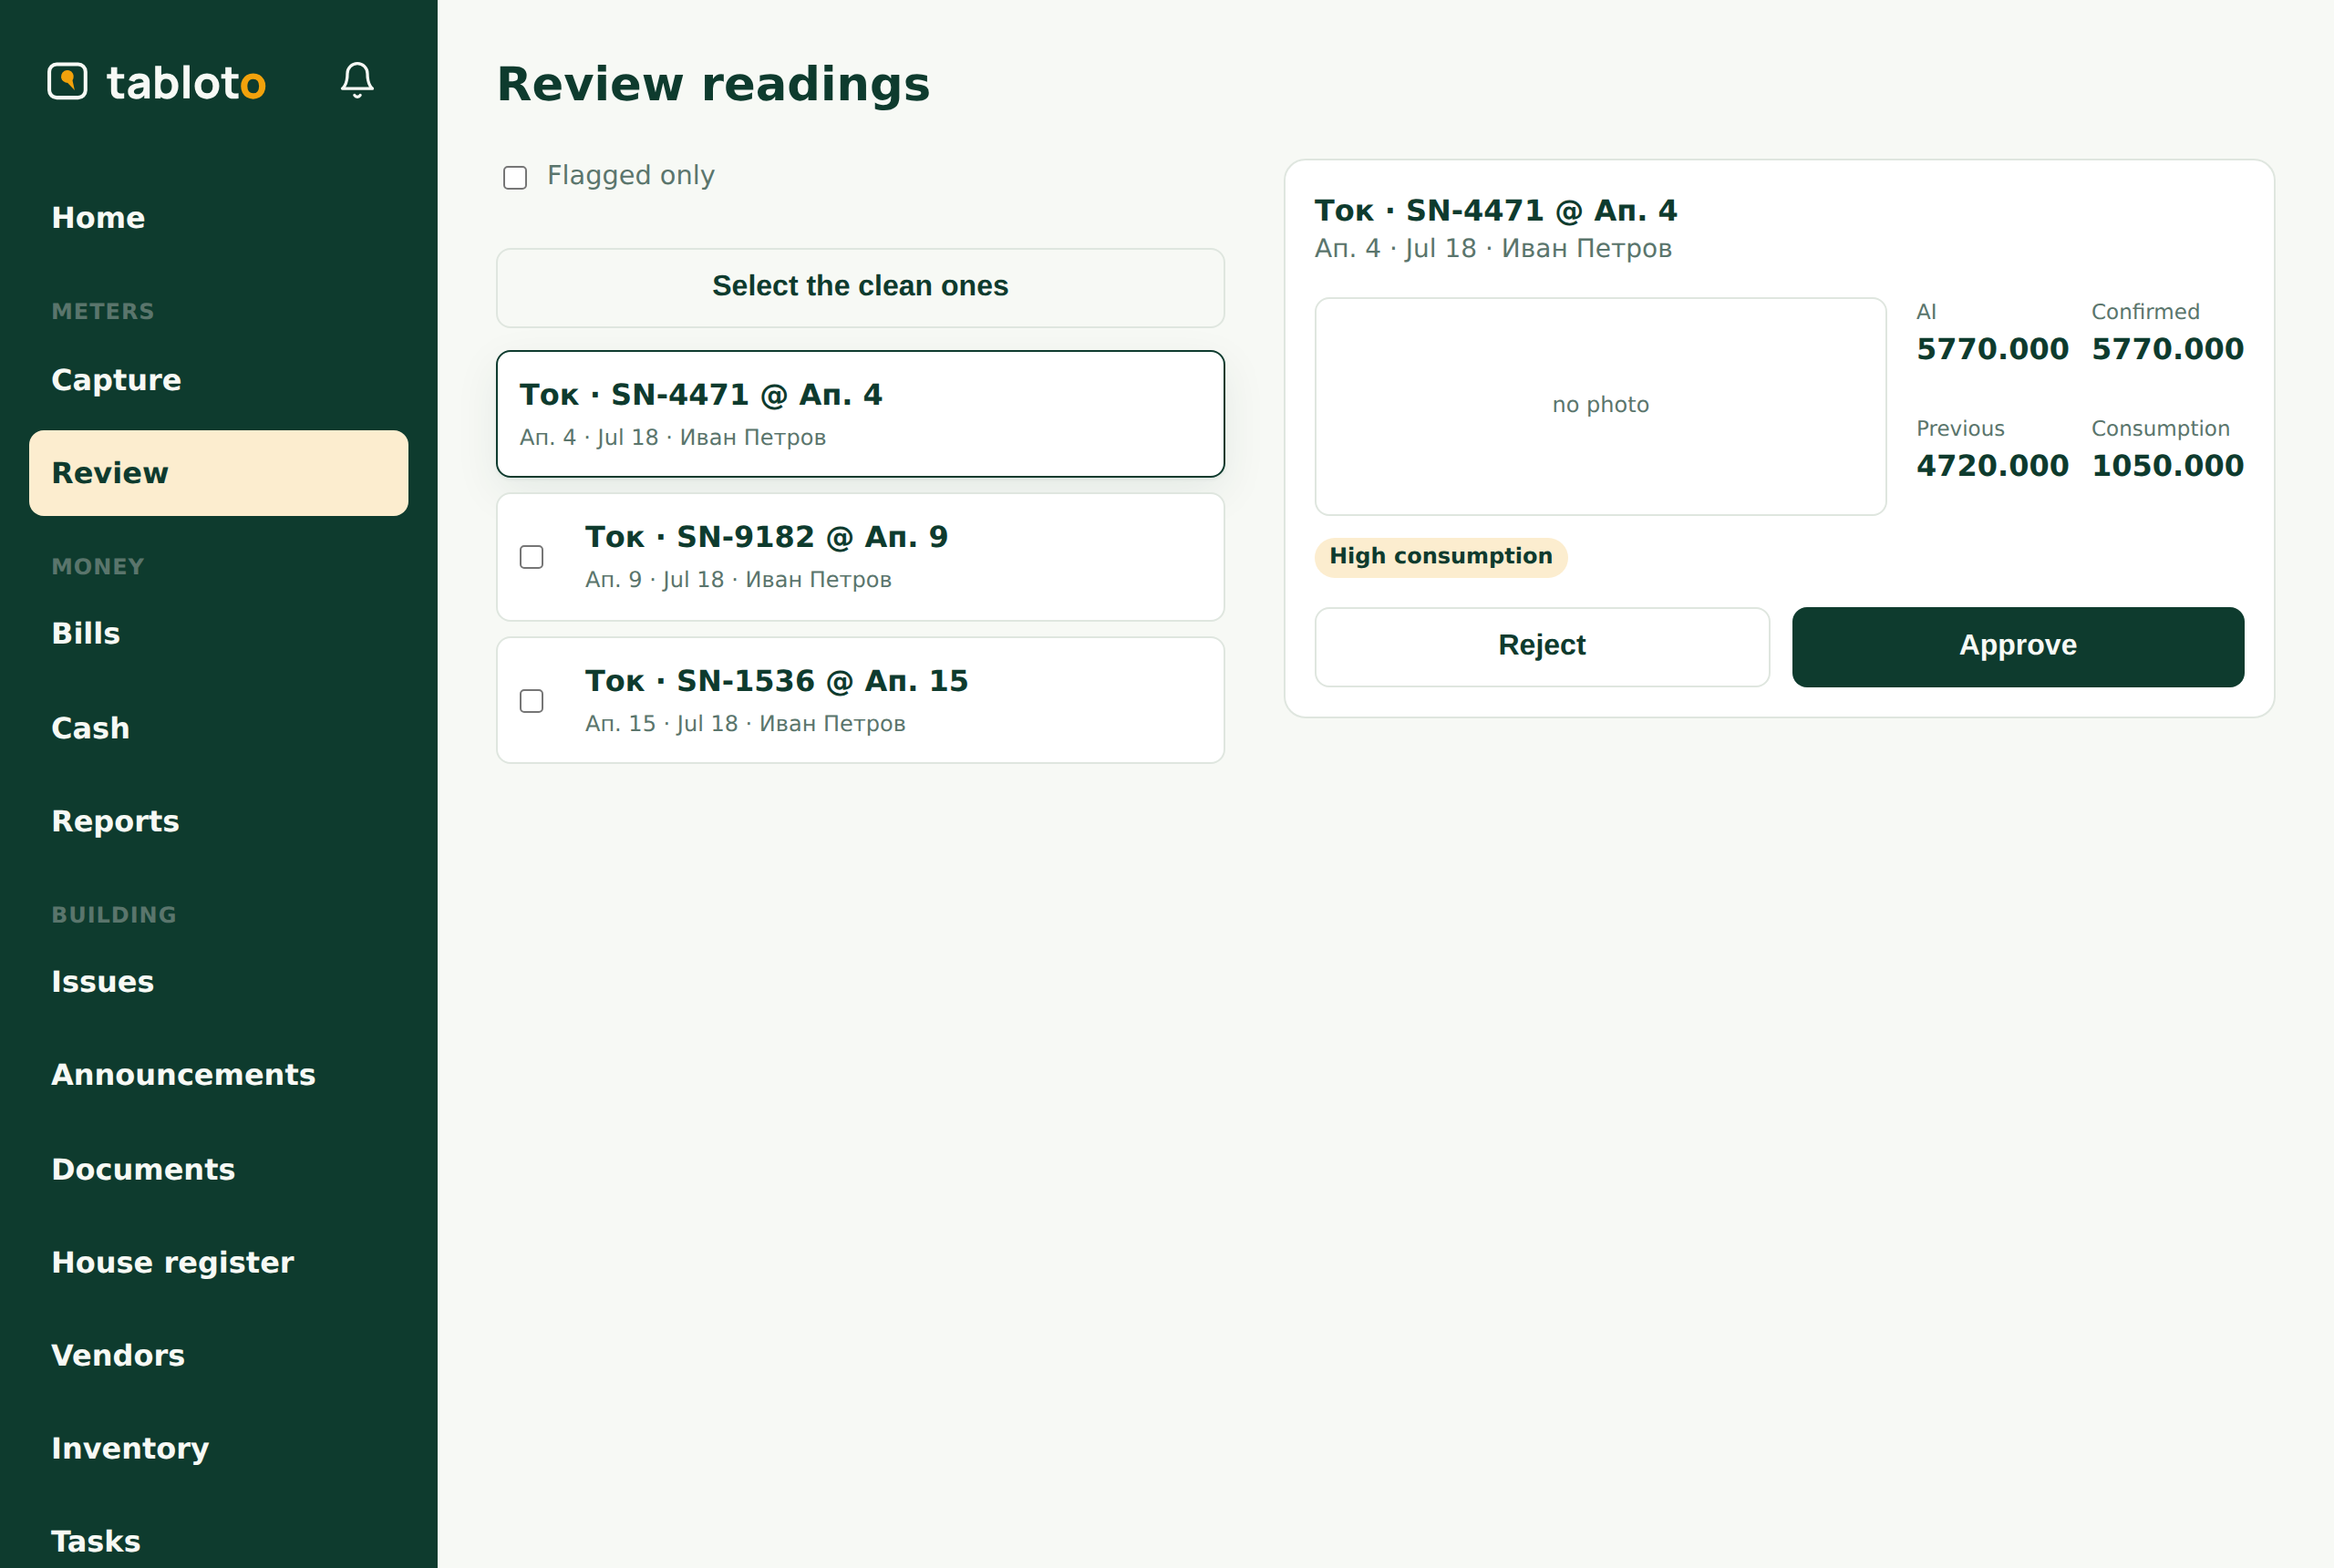Enable the Flagged only checkbox
This screenshot has width=2334, height=1568.
(515, 178)
